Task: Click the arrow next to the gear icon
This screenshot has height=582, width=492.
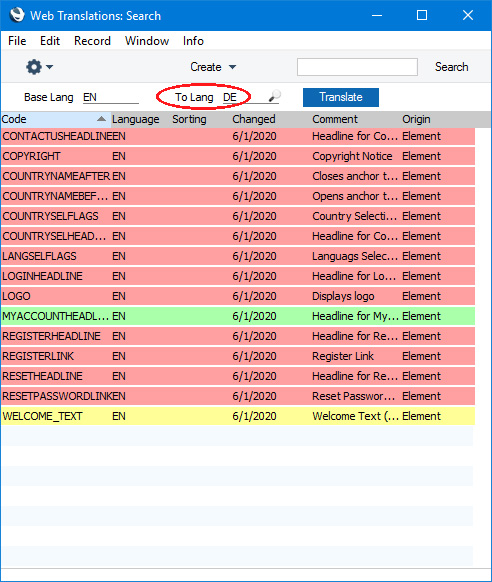Action: point(49,67)
